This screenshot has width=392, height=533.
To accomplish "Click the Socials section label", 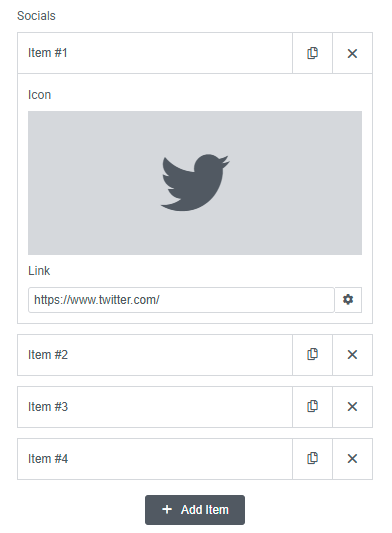I will pos(36,16).
